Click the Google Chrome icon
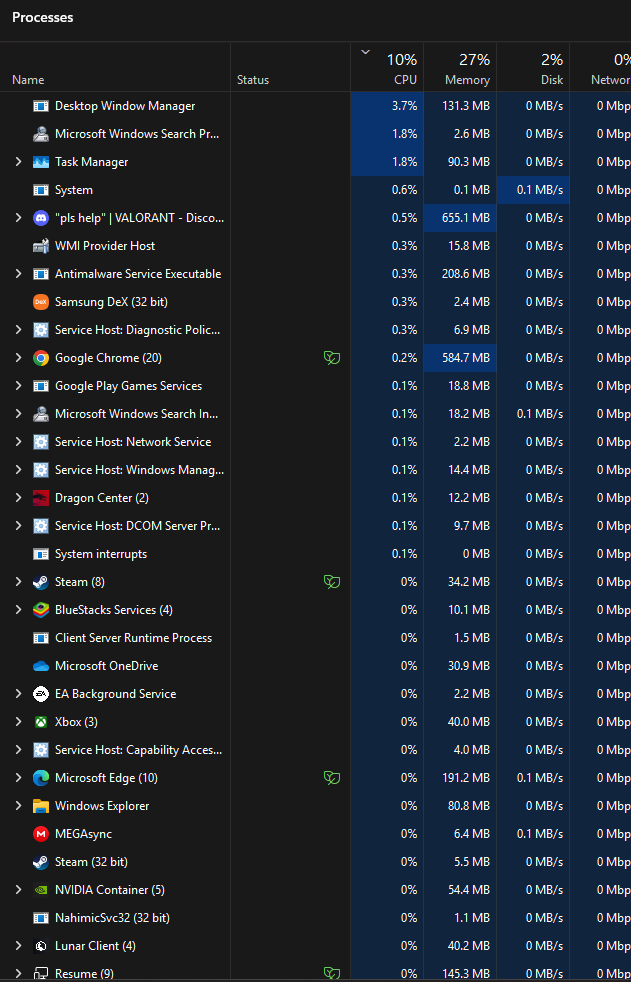The image size is (631, 982). [41, 358]
